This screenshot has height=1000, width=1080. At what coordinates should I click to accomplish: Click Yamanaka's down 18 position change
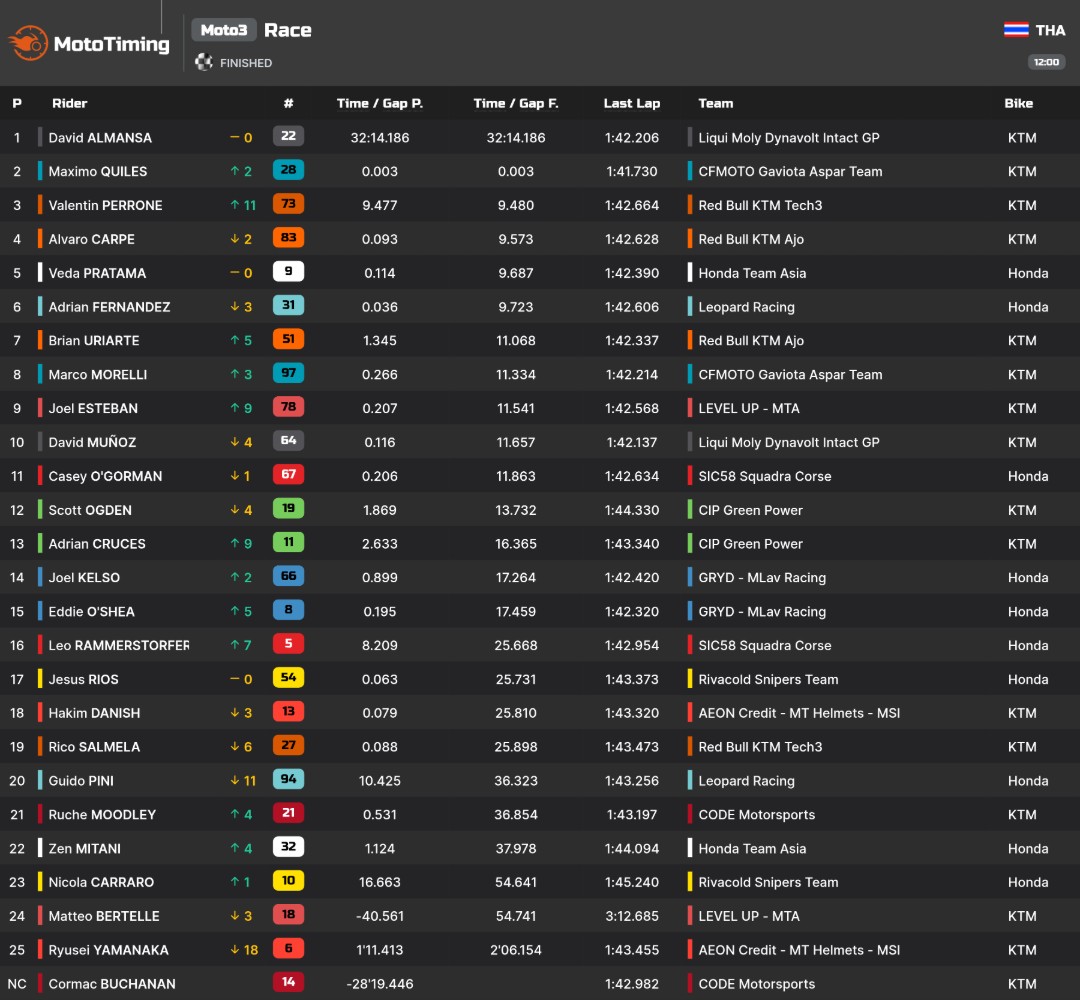(244, 950)
